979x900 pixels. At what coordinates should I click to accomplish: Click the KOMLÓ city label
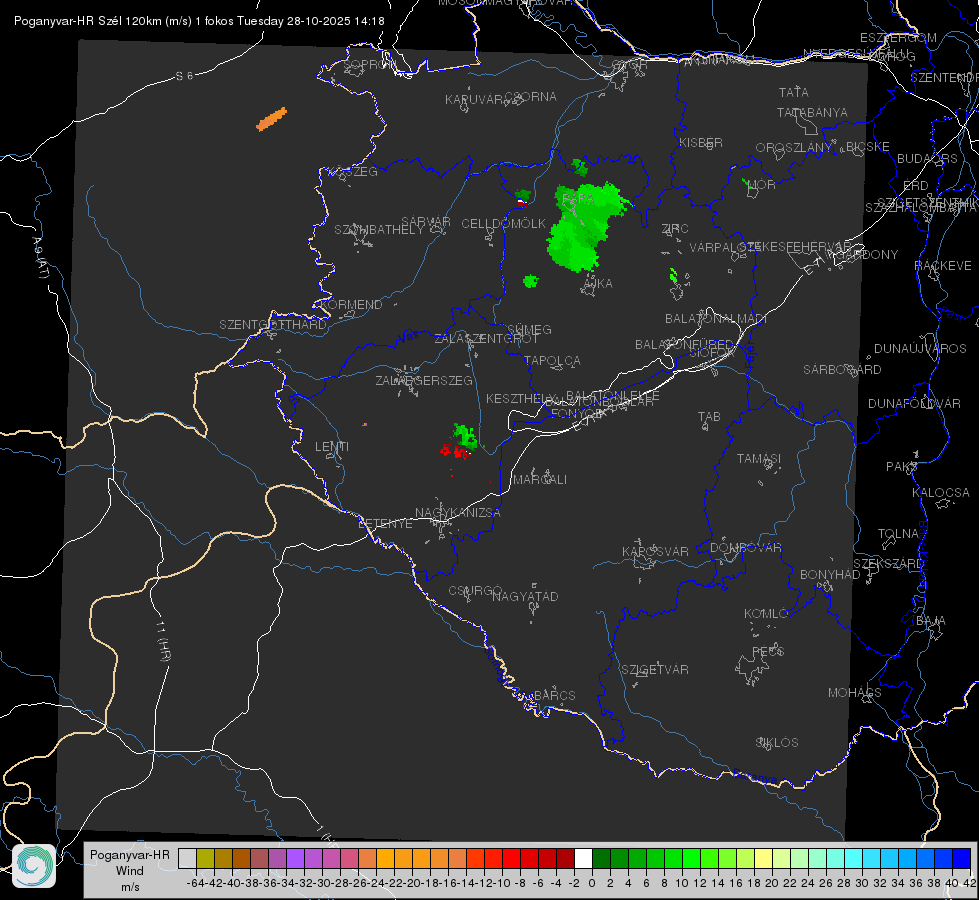click(x=766, y=613)
